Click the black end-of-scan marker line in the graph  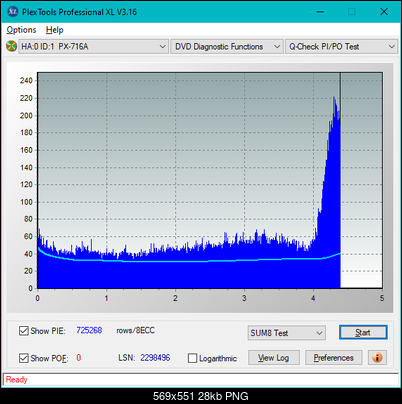340,98
